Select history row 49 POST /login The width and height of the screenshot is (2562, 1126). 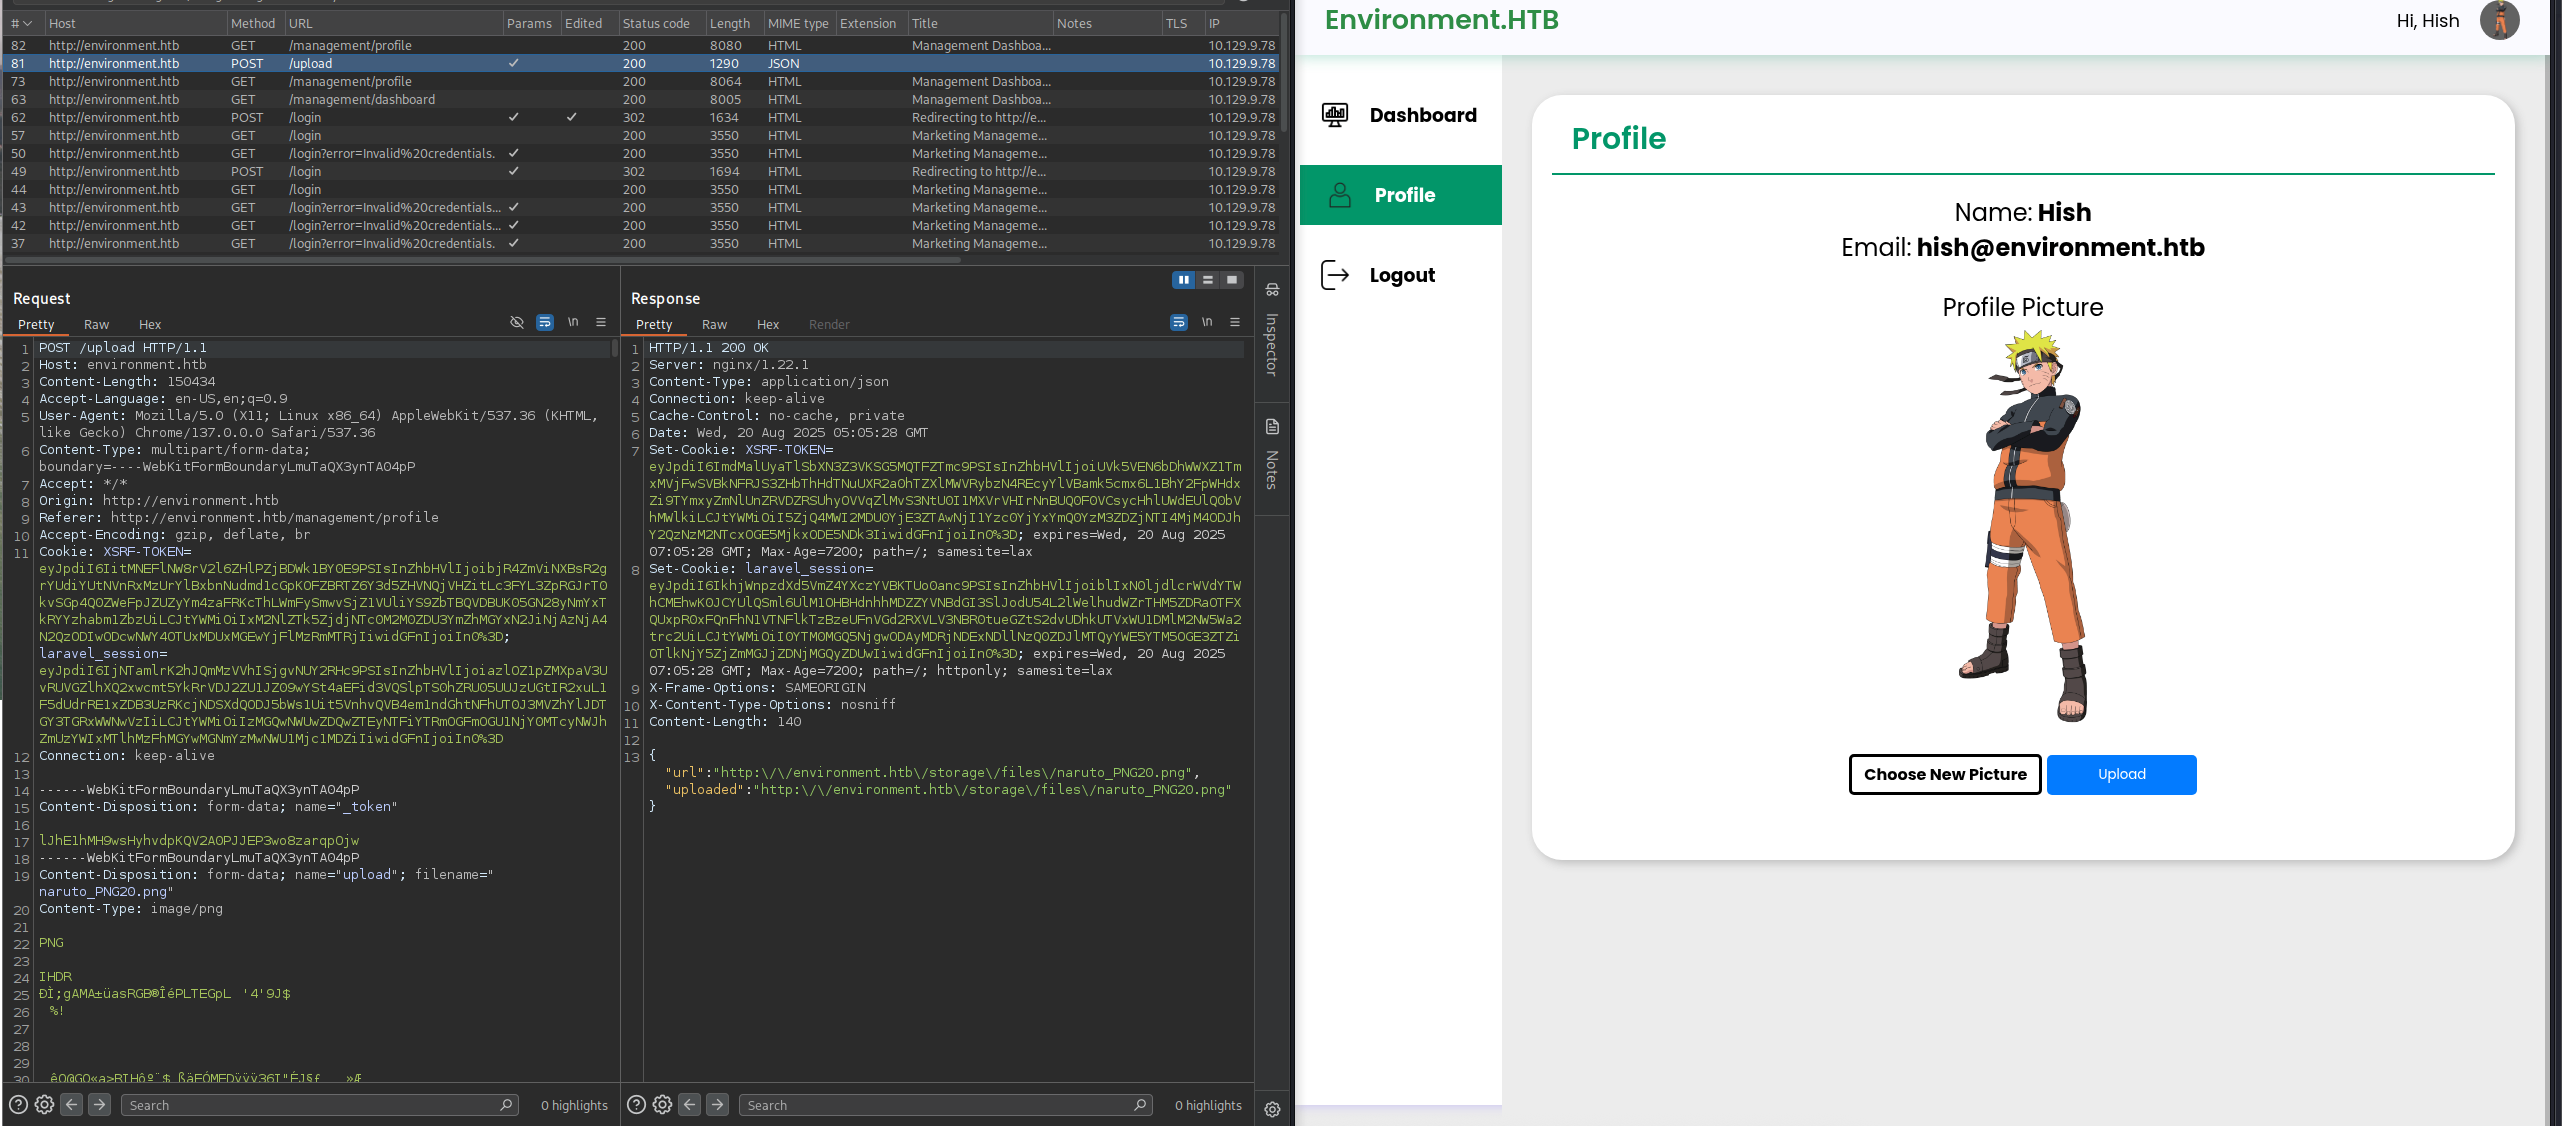click(x=640, y=171)
